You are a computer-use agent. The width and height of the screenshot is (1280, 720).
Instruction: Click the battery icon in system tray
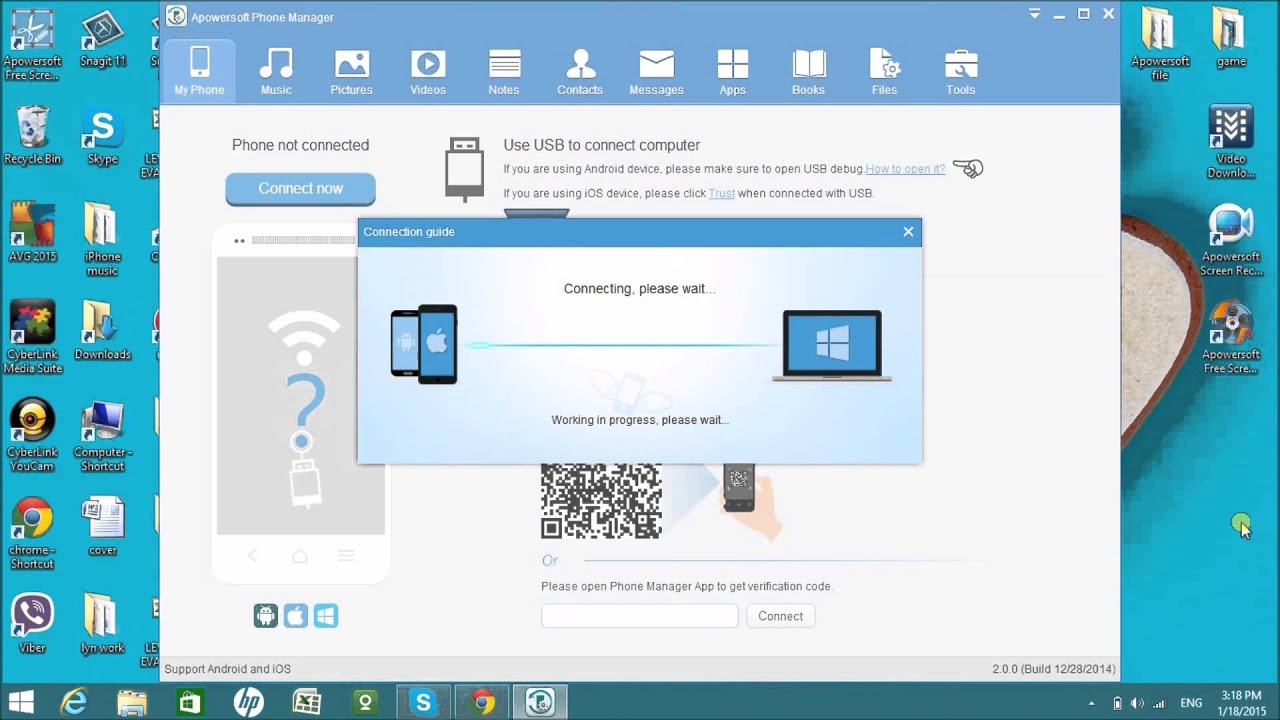click(x=1117, y=703)
